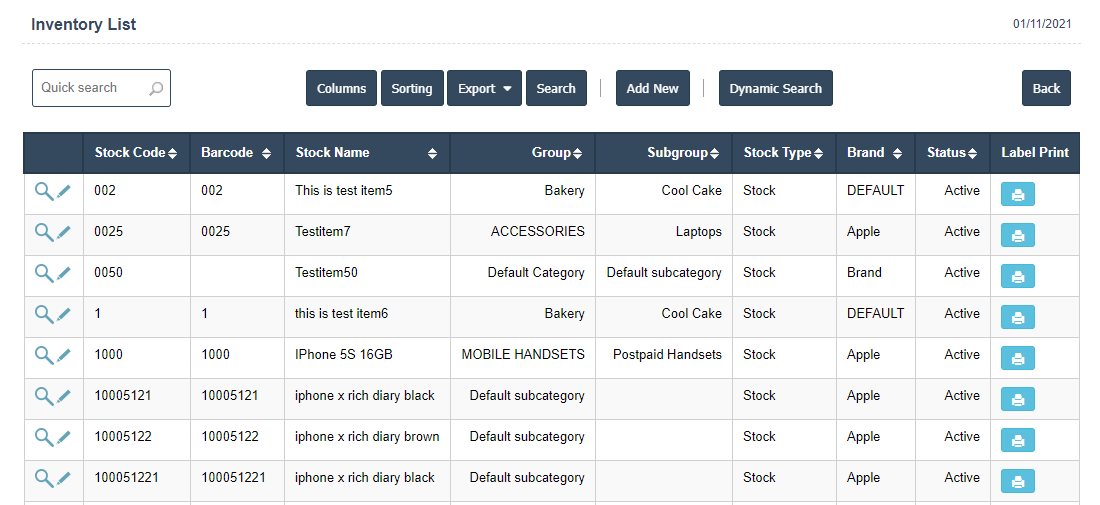
Task: Edit the 'this is test item6' row
Action: 64,314
